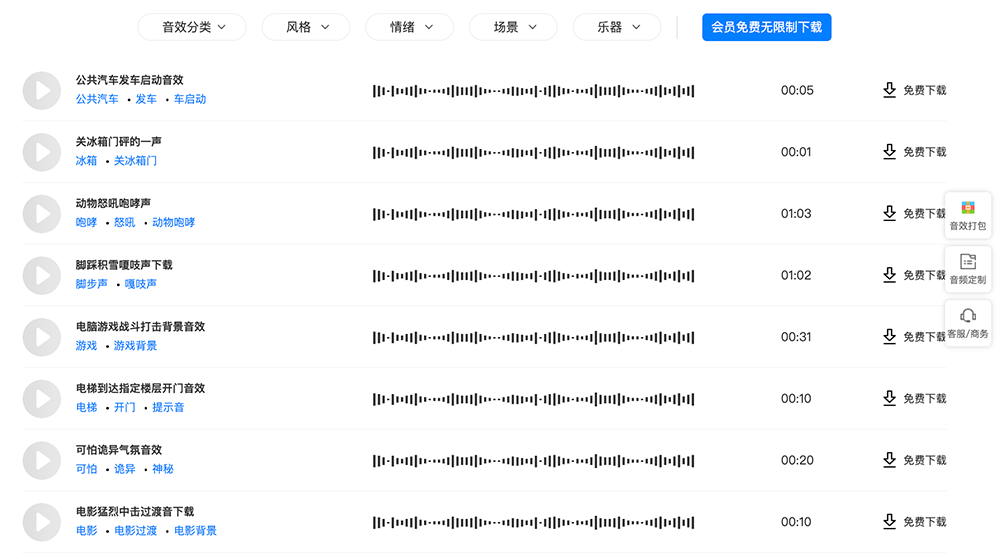The height and width of the screenshot is (559, 1000).
Task: Play 脚踩积雪嘎吱声下载 sound
Action: pos(41,275)
